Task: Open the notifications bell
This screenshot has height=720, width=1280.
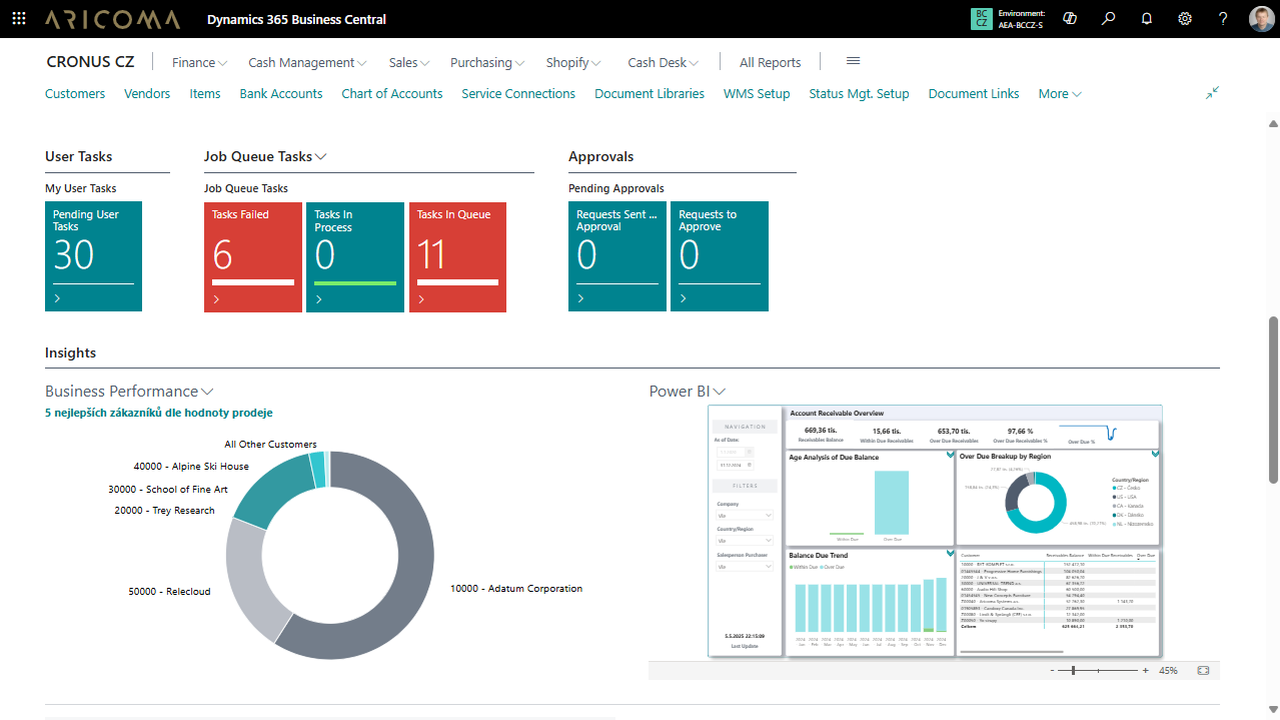Action: click(1146, 18)
